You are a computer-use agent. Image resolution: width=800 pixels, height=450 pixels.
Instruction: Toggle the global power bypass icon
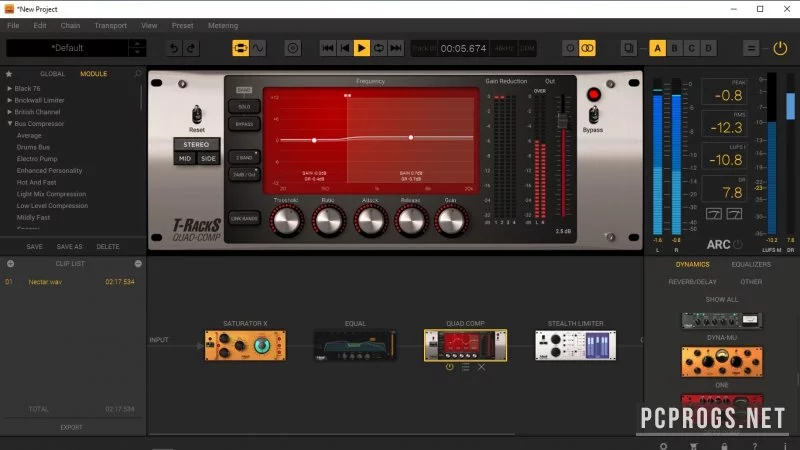coord(780,48)
